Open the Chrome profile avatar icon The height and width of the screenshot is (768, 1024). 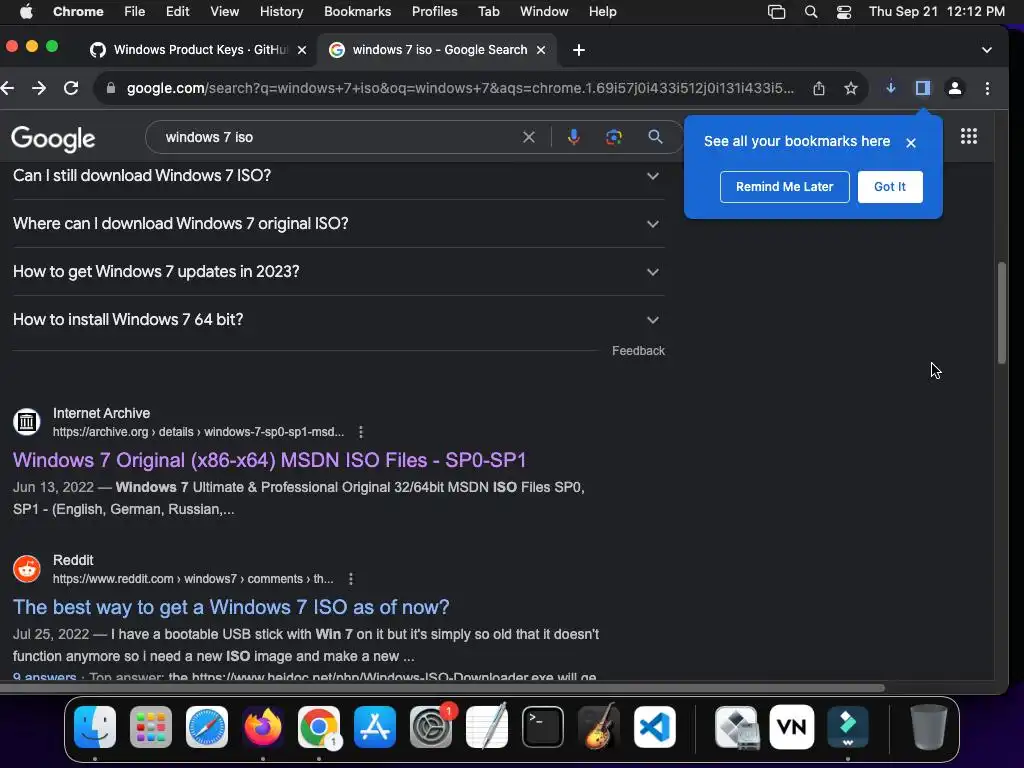click(x=955, y=88)
